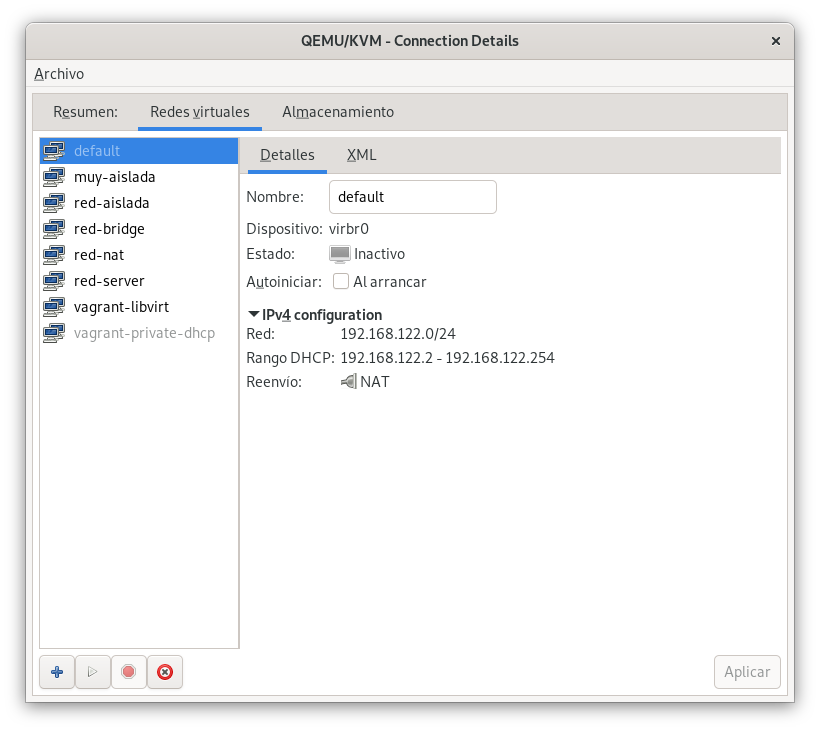The width and height of the screenshot is (820, 731).
Task: Choose the vagrant-libvirt network name
Action: [121, 307]
